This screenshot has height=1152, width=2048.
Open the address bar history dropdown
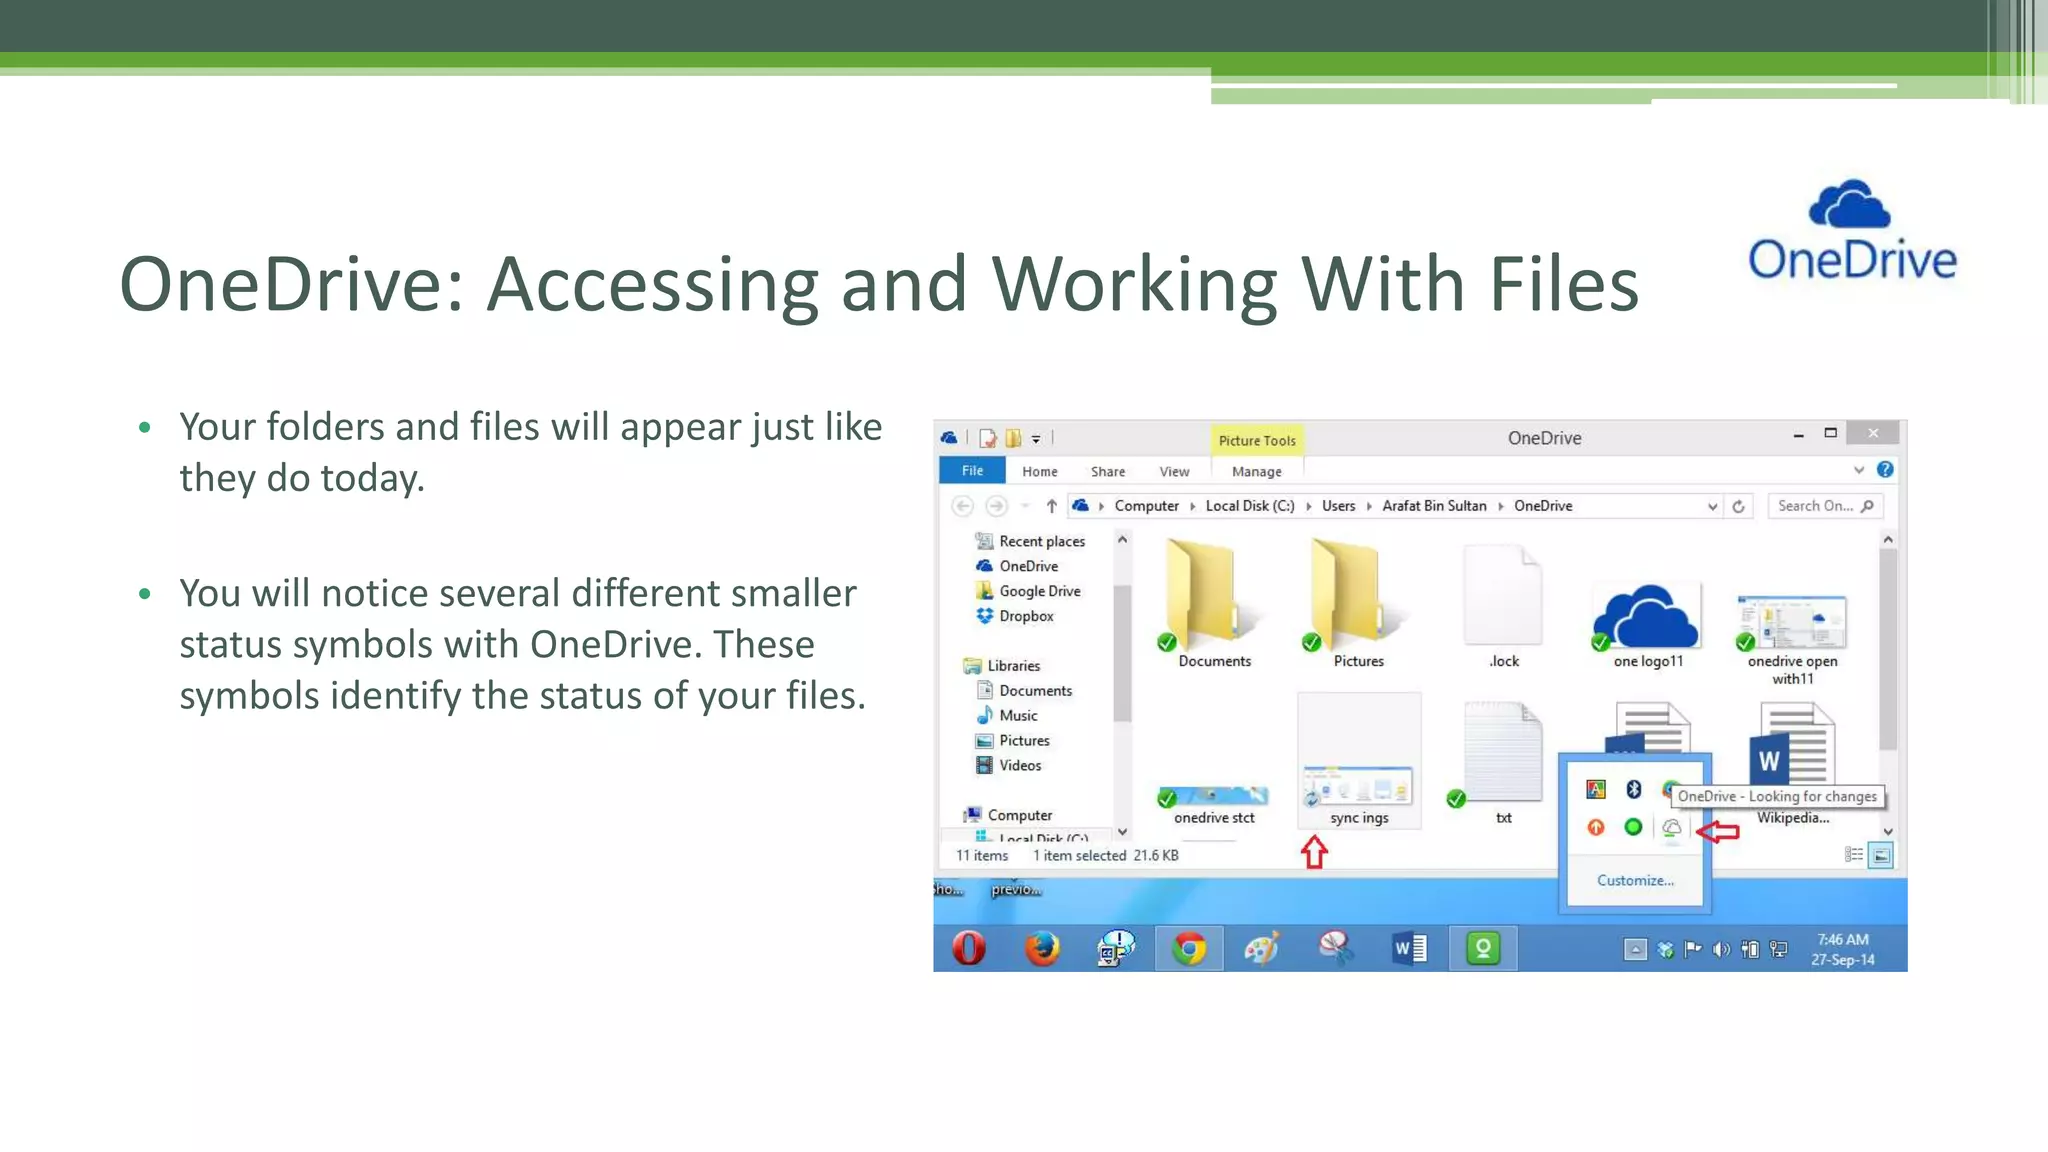pos(1712,507)
